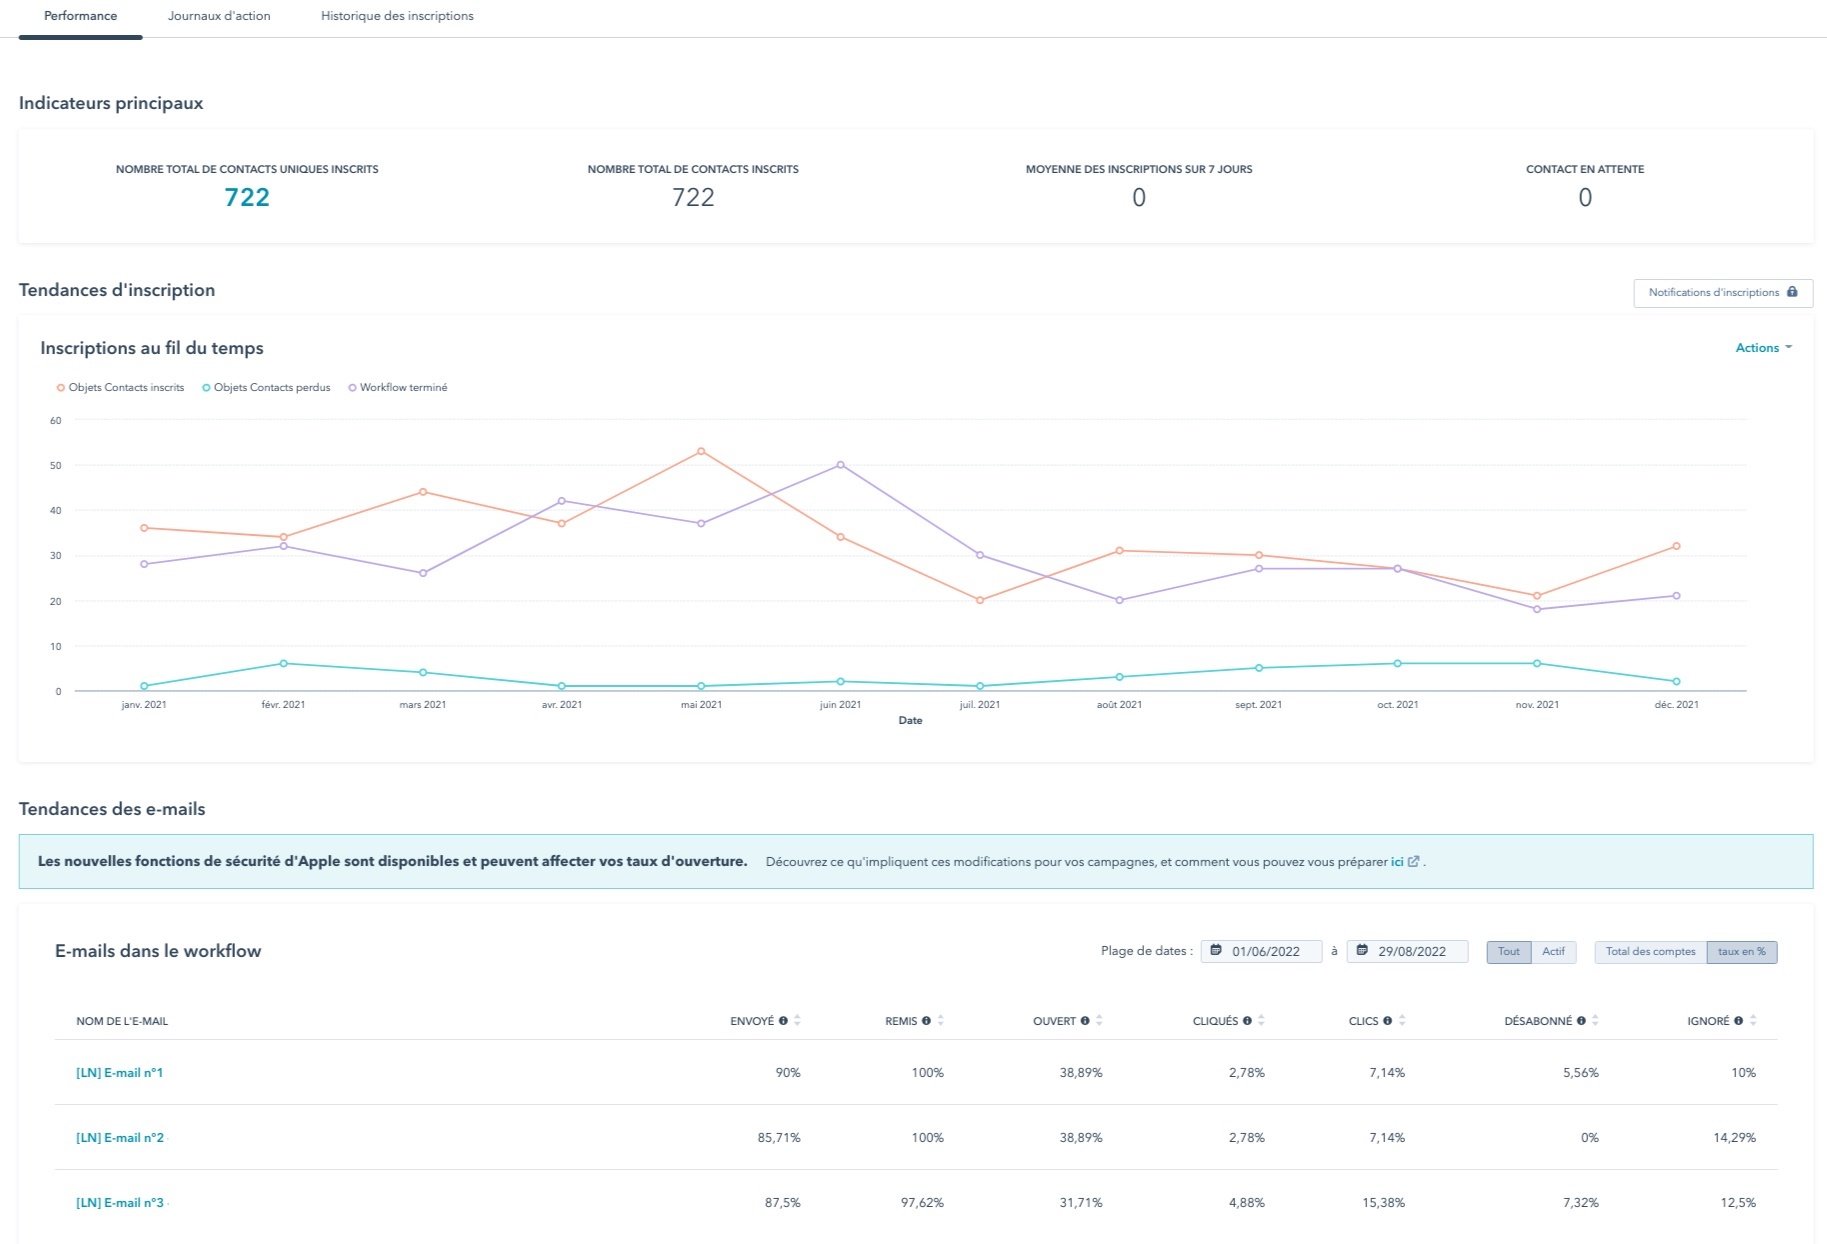Open the [LN] E-mail n°2 link
This screenshot has width=1827, height=1244.
(120, 1138)
